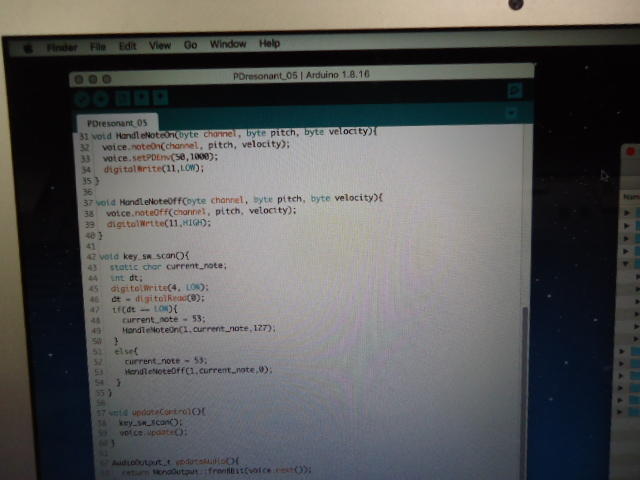Open the Help menu
640x480 pixels.
(269, 43)
